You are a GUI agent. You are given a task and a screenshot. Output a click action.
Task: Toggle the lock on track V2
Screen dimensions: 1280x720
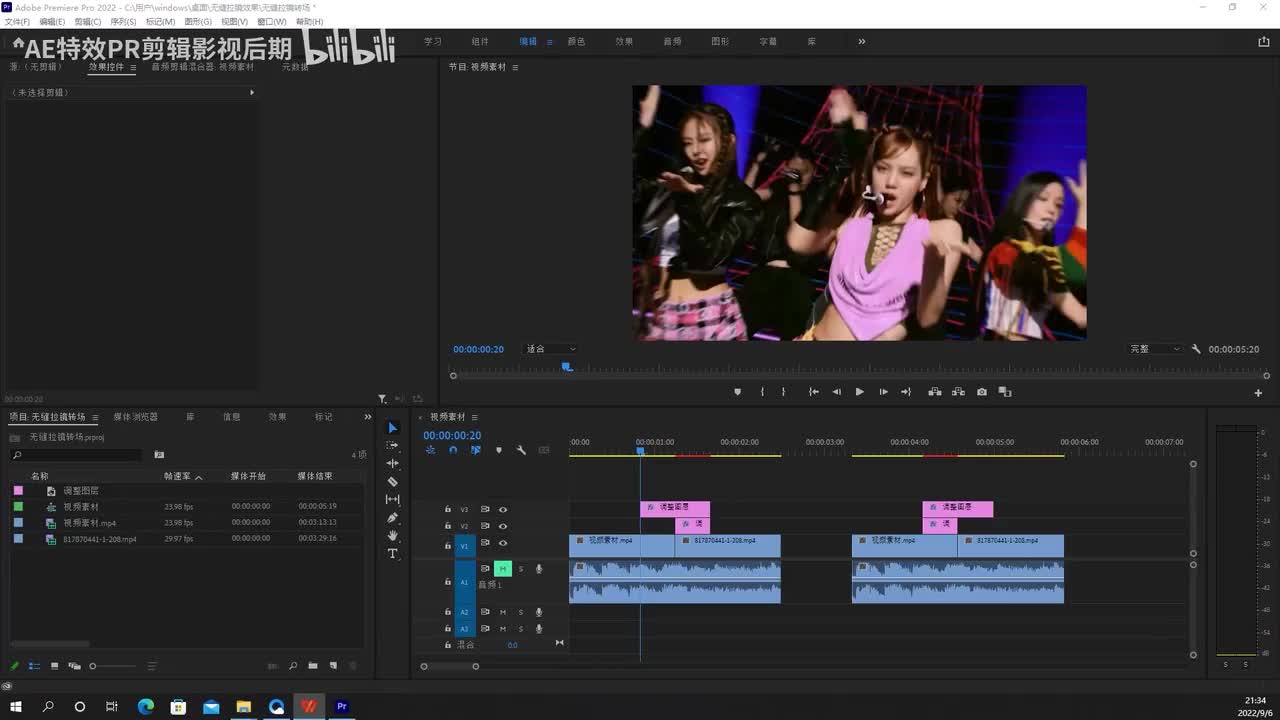(x=448, y=526)
